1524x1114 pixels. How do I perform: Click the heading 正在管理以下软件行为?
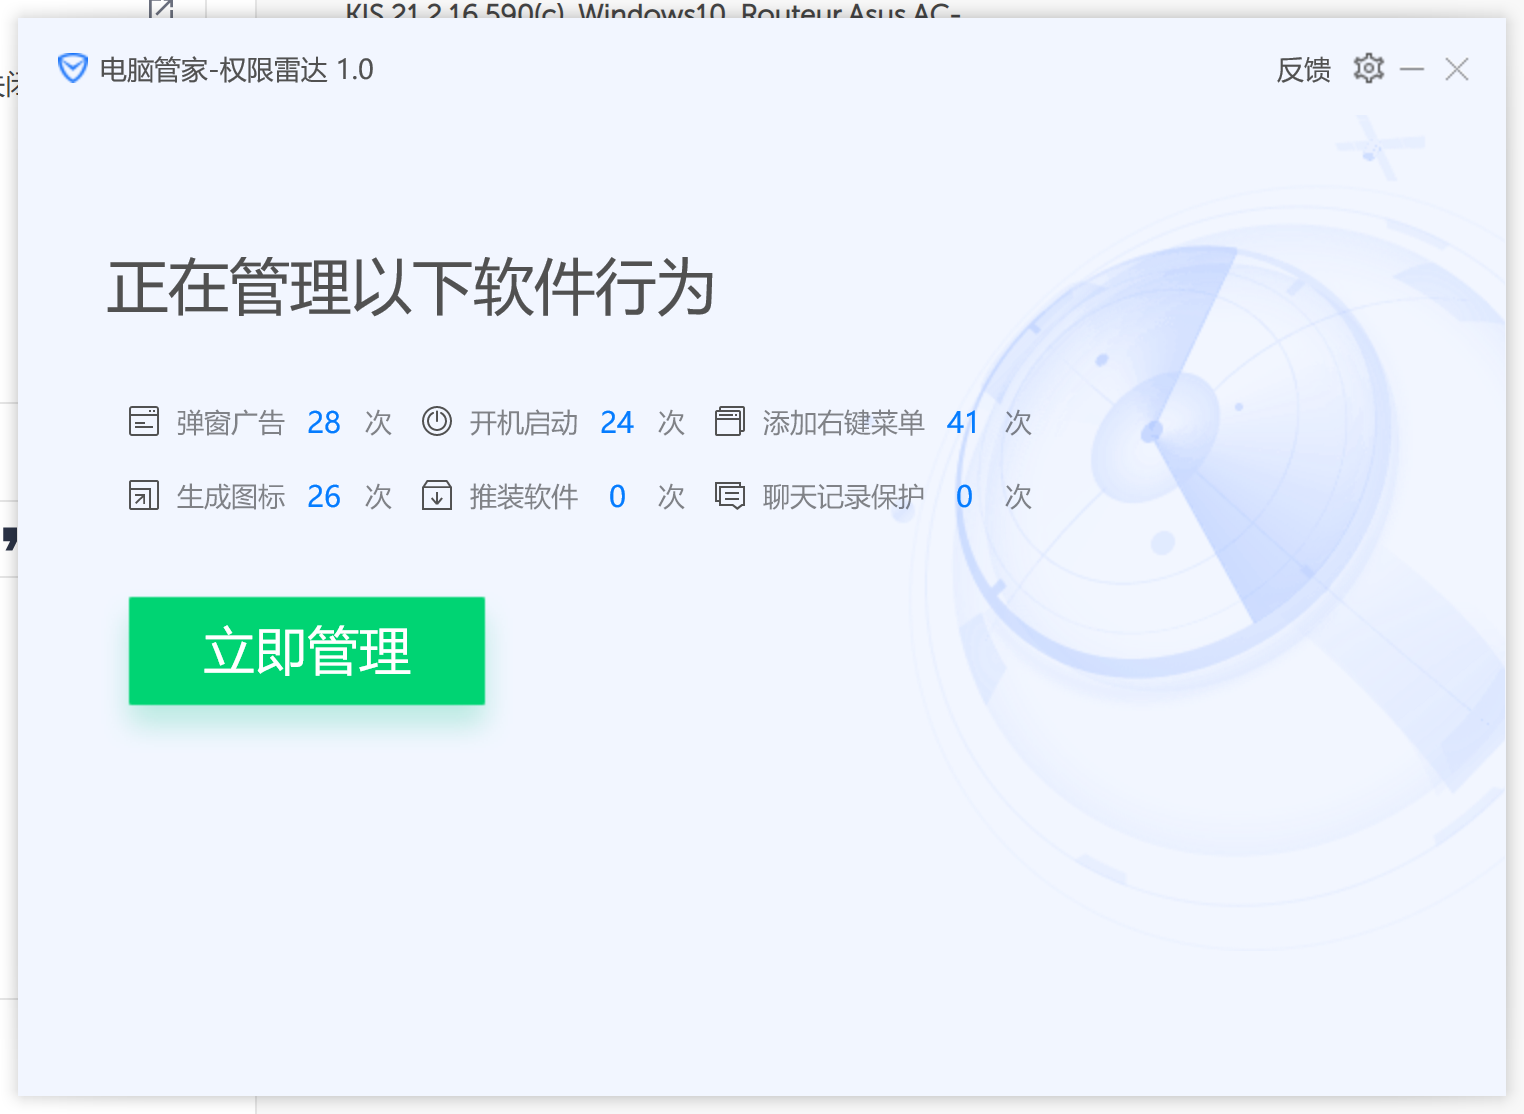pyautogui.click(x=411, y=288)
